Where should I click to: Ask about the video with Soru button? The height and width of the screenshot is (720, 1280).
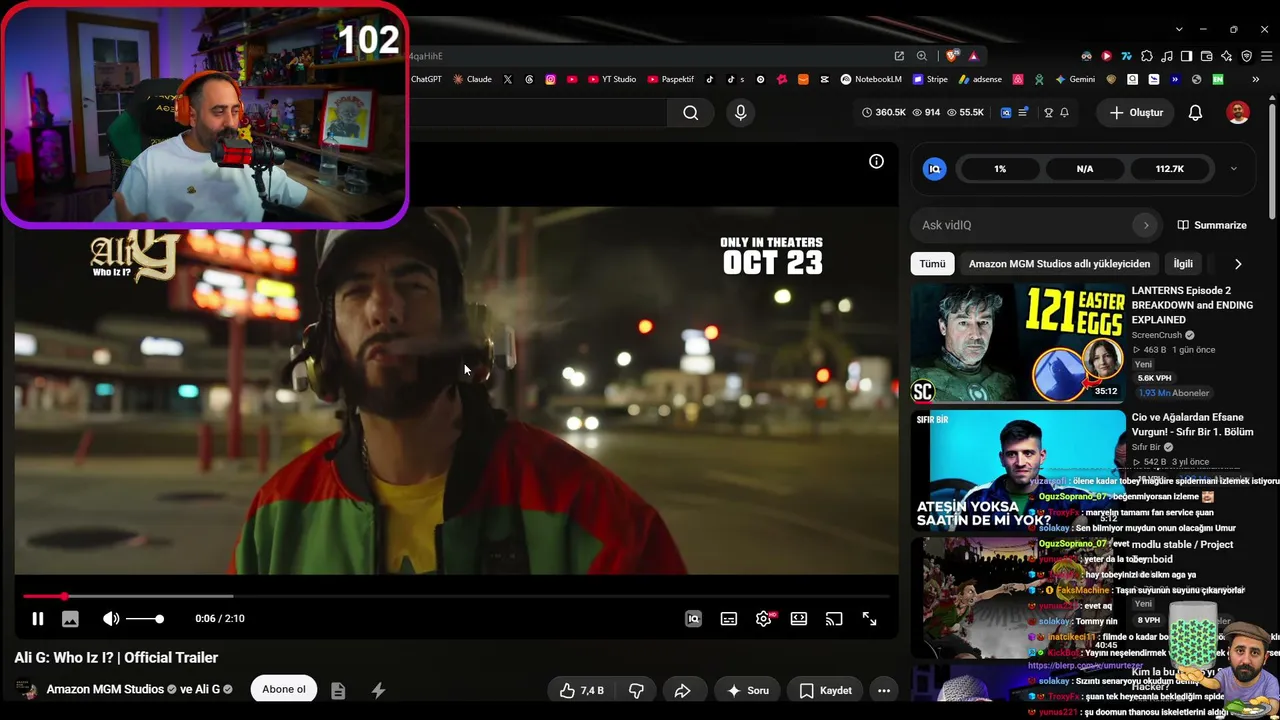(x=747, y=690)
